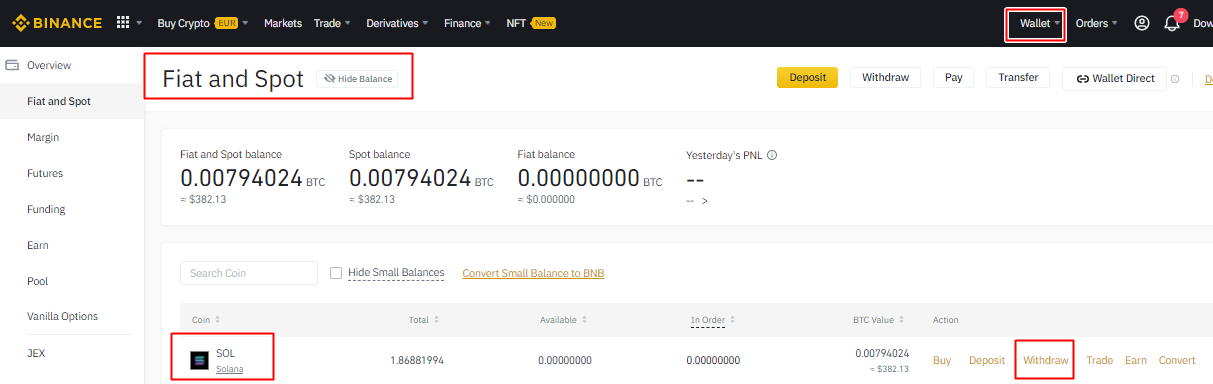Sort by BTC Value column arrows
The width and height of the screenshot is (1213, 384).
click(x=907, y=320)
